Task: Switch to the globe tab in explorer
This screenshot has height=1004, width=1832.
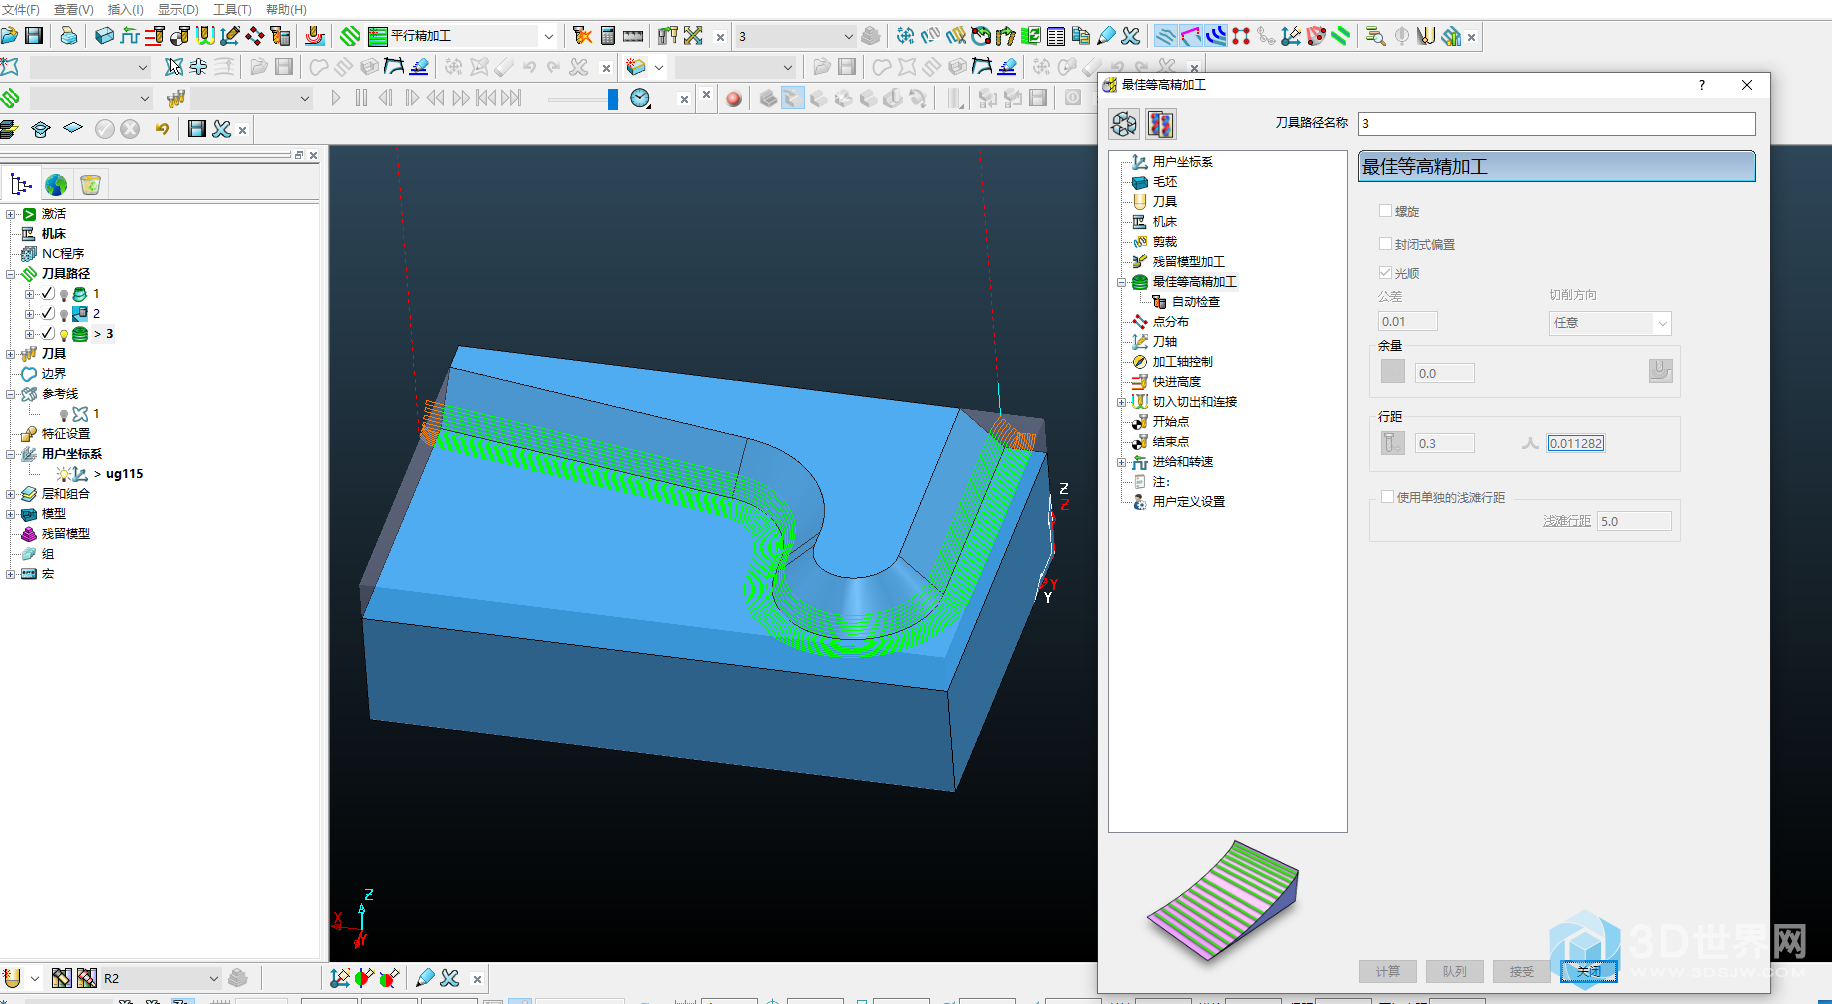Action: click(x=56, y=185)
